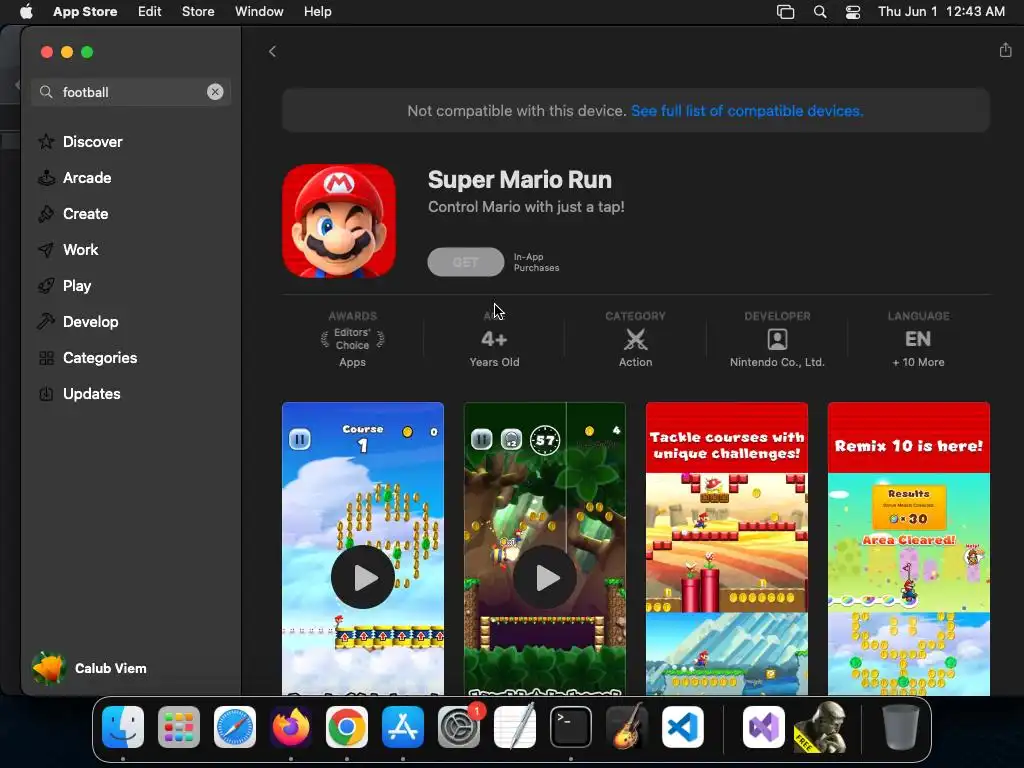Click the Stage Manager icon in the menu bar
This screenshot has height=768, width=1024.
(x=785, y=12)
